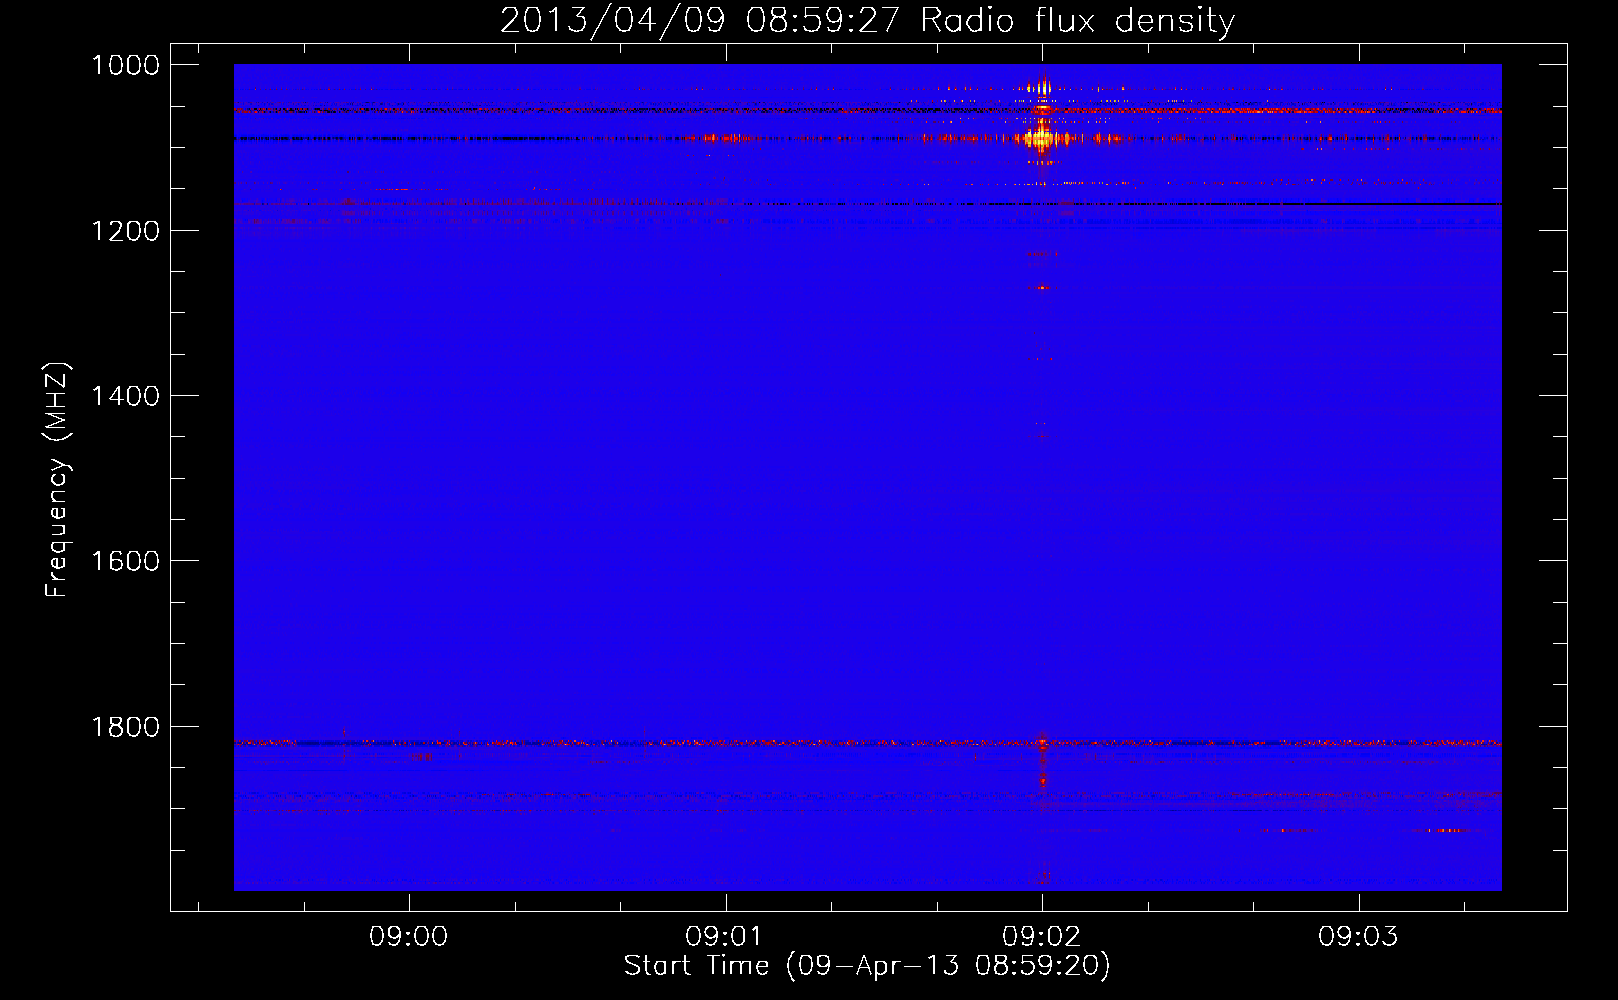Click the 1200 frequency tick label

(125, 231)
